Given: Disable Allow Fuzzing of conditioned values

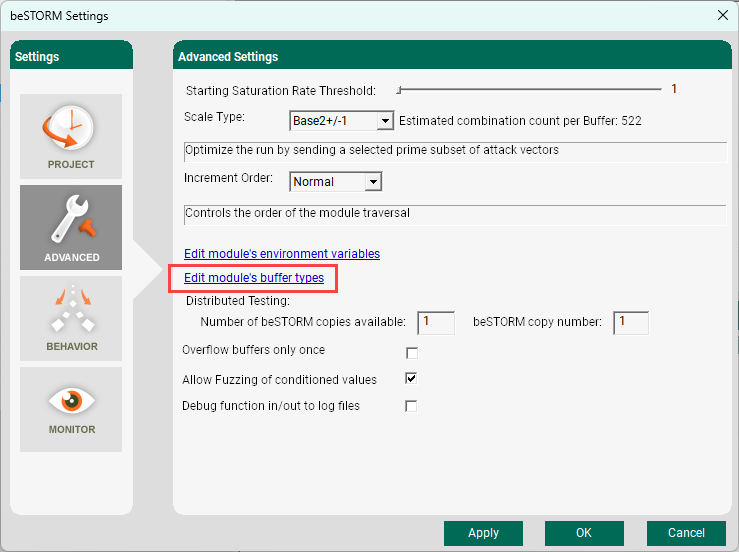Looking at the screenshot, I should point(411,379).
